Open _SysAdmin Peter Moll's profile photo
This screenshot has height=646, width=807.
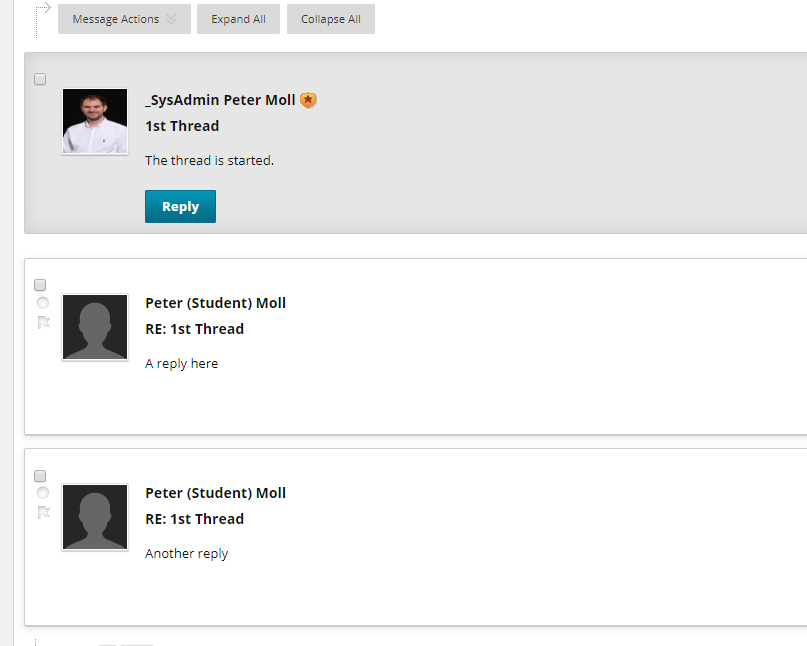(95, 121)
